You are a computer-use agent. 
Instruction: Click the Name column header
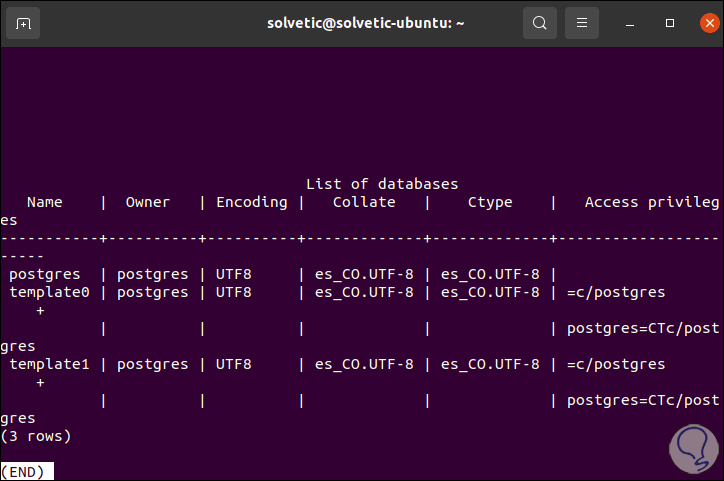[44, 202]
